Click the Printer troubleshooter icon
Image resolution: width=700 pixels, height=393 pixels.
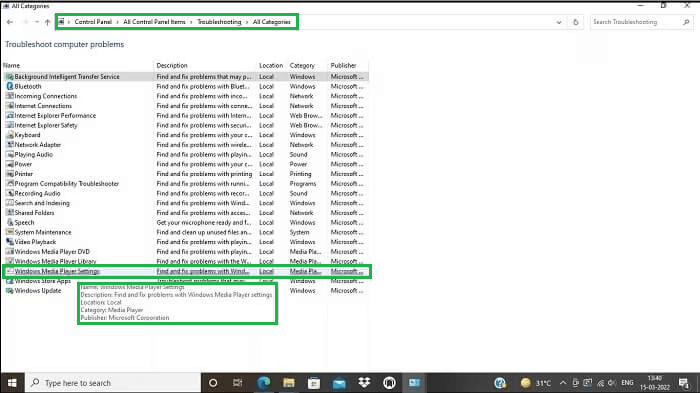click(10, 174)
